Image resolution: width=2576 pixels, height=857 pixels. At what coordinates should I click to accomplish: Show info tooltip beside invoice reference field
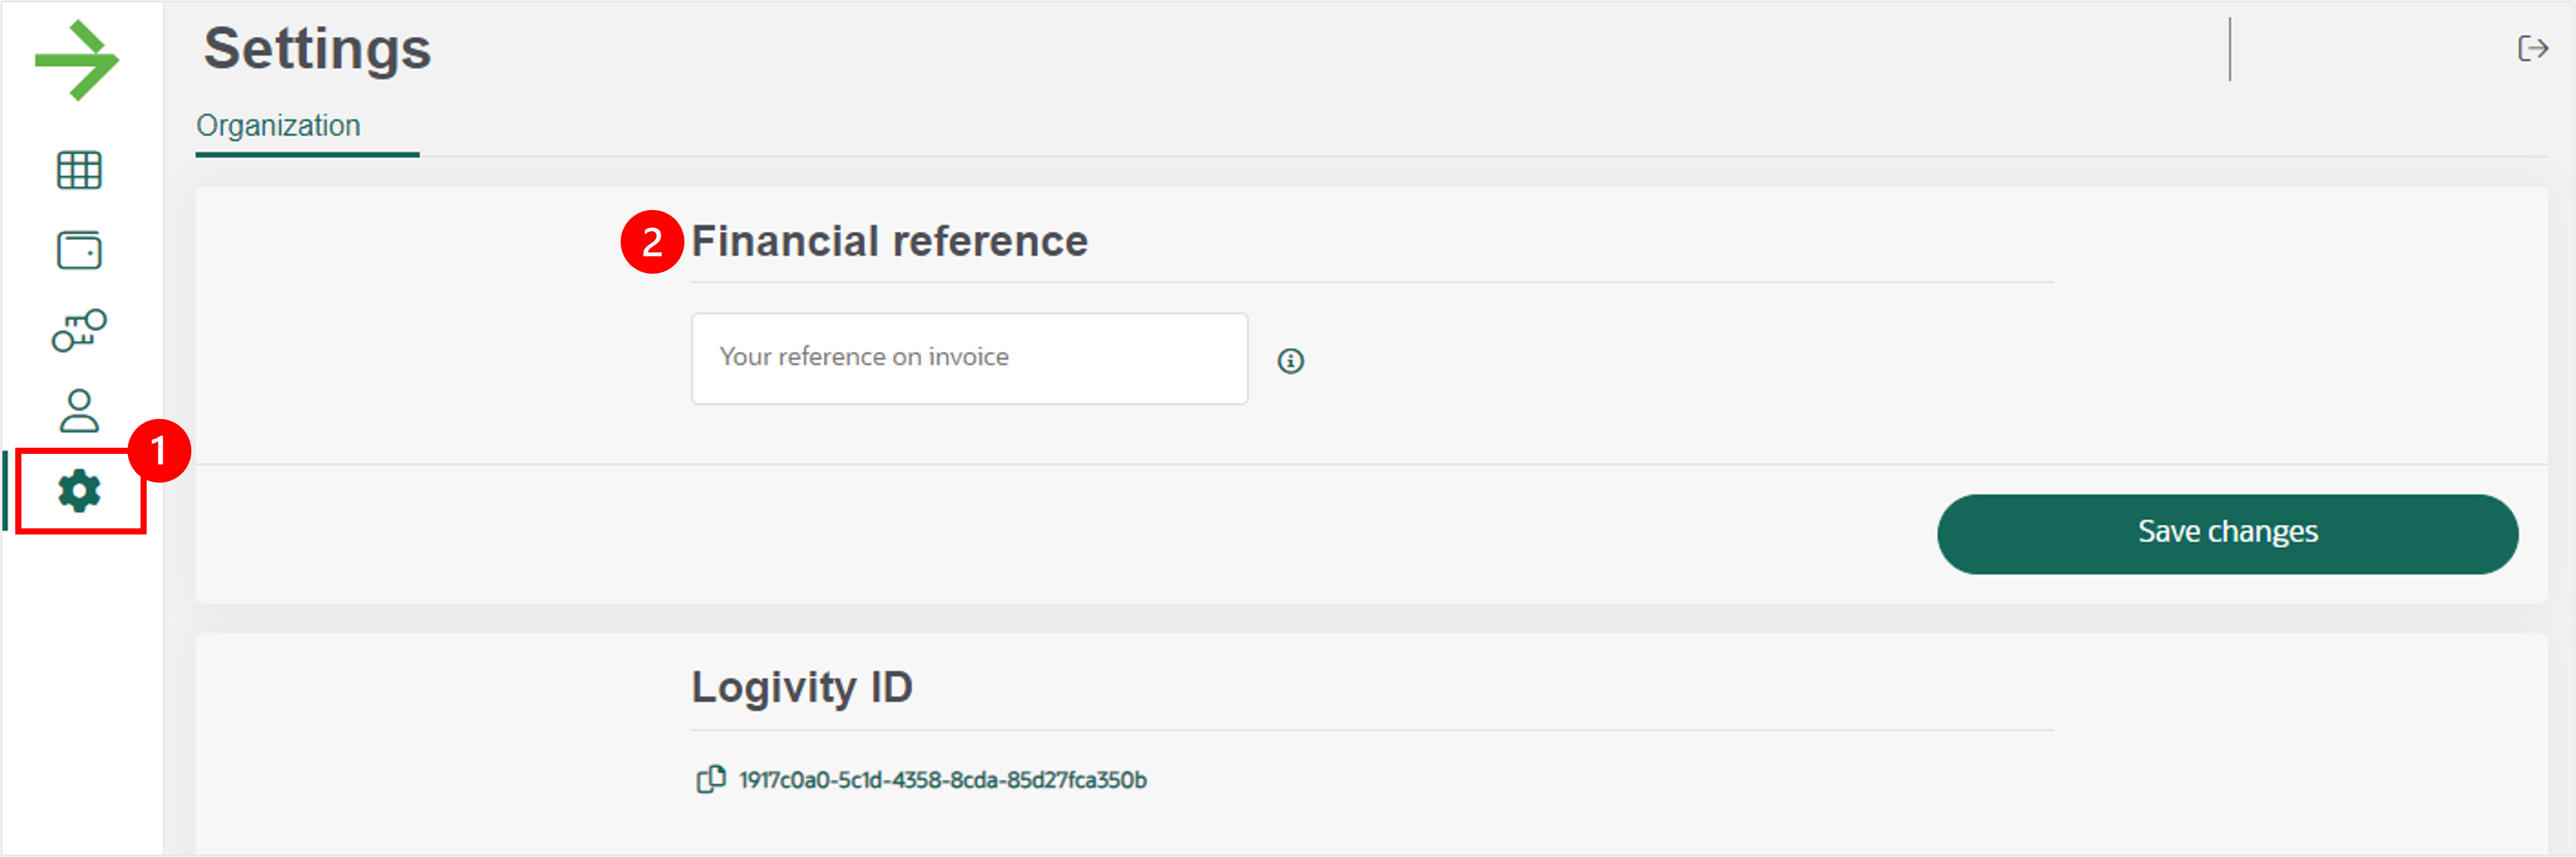click(x=1290, y=361)
